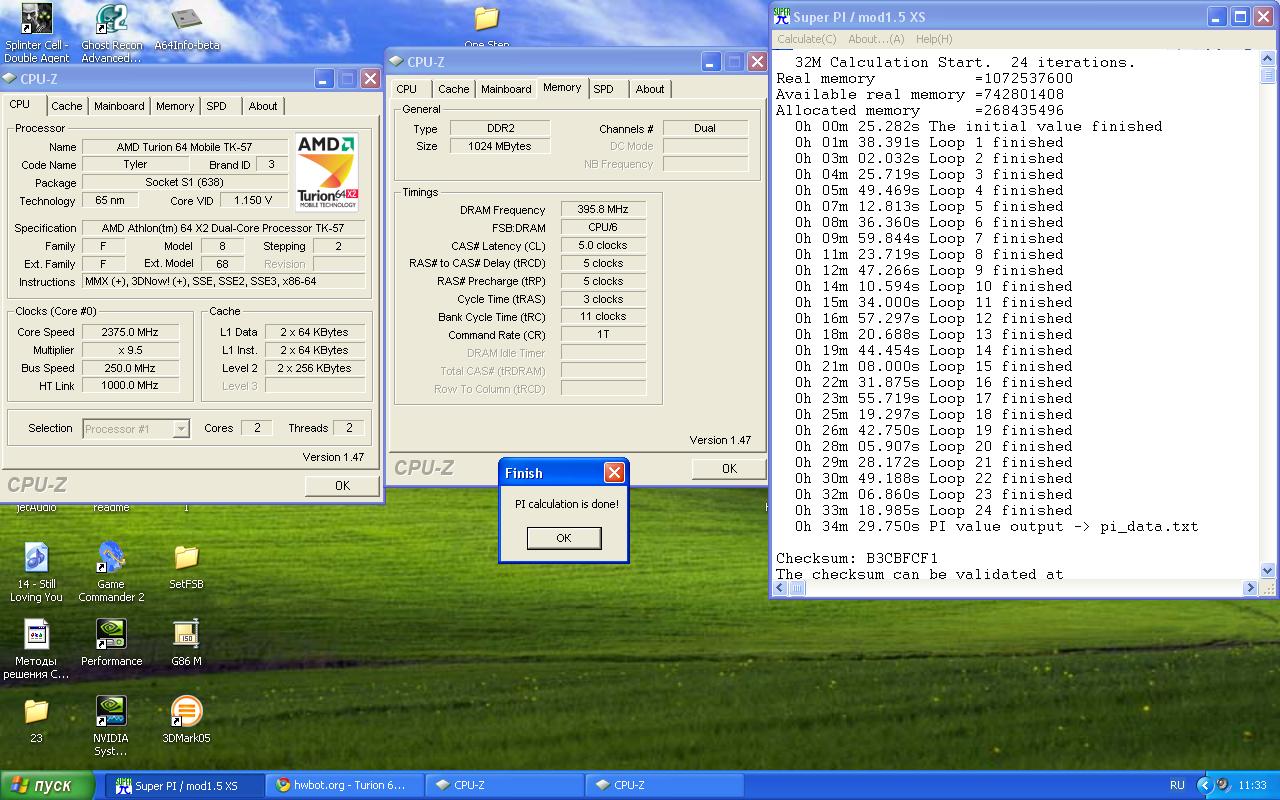
Task: Select Cache tab in left CPU-Z window
Action: tap(67, 106)
